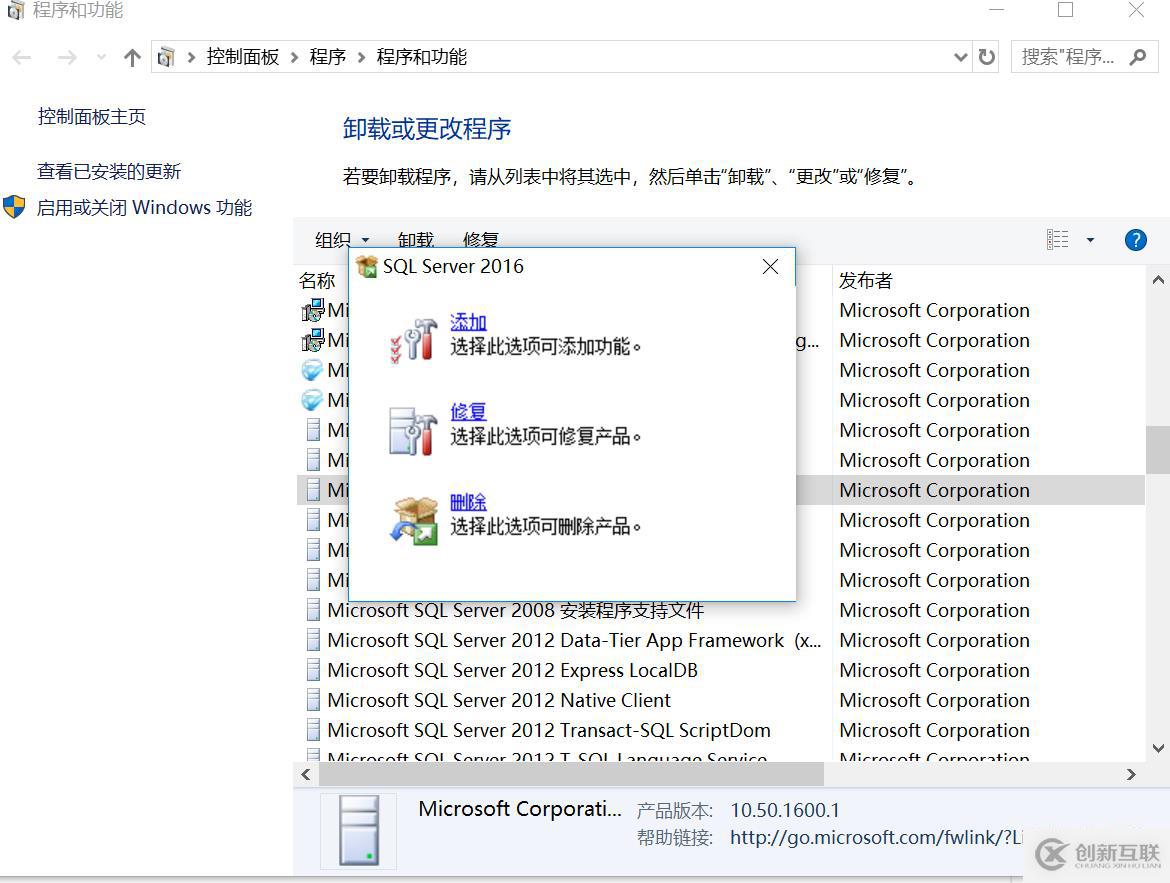Click the back navigation arrow
Screen dimensions: 1170x883
pos(21,57)
